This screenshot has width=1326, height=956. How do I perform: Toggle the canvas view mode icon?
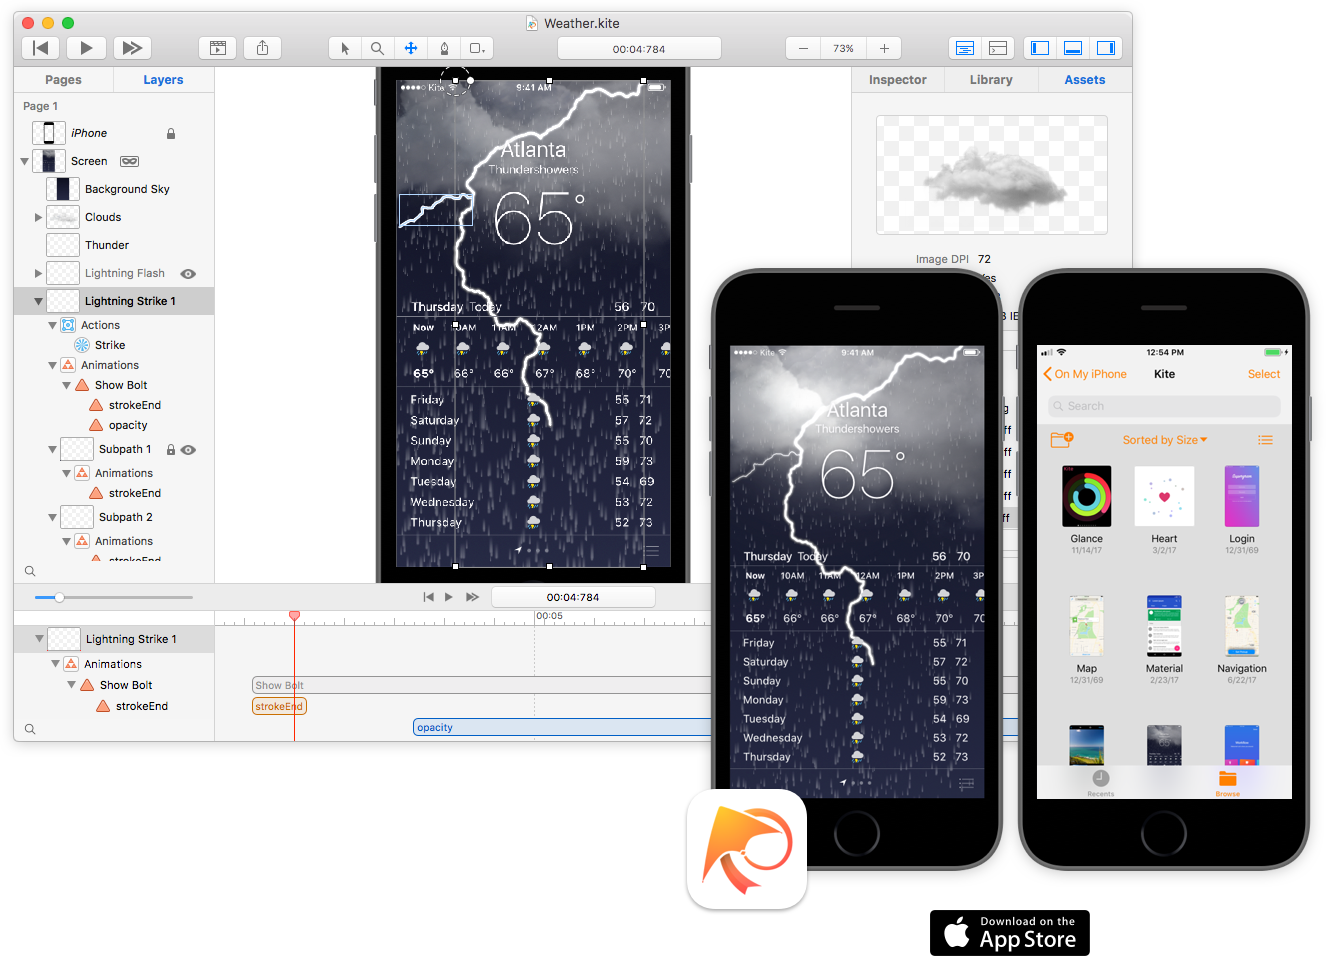click(x=965, y=48)
